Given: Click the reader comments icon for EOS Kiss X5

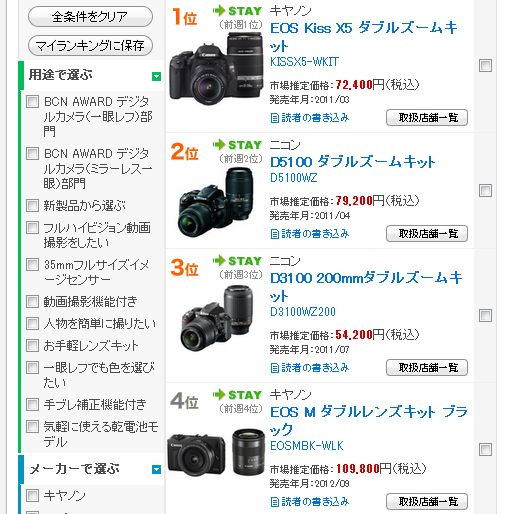Looking at the screenshot, I should coord(275,118).
